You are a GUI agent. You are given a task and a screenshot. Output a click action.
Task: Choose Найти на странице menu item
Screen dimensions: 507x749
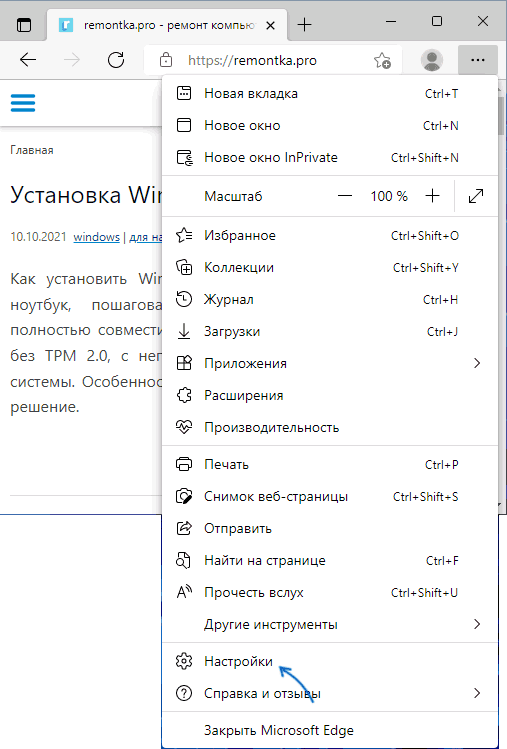(x=330, y=560)
